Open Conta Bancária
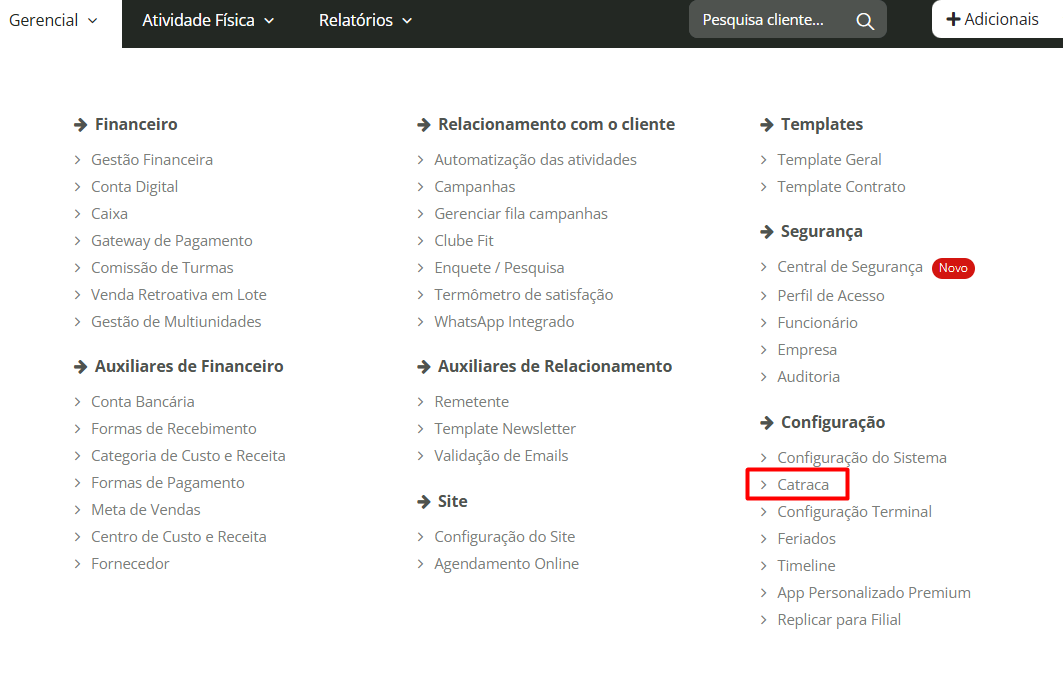Image resolution: width=1063 pixels, height=688 pixels. pos(142,402)
